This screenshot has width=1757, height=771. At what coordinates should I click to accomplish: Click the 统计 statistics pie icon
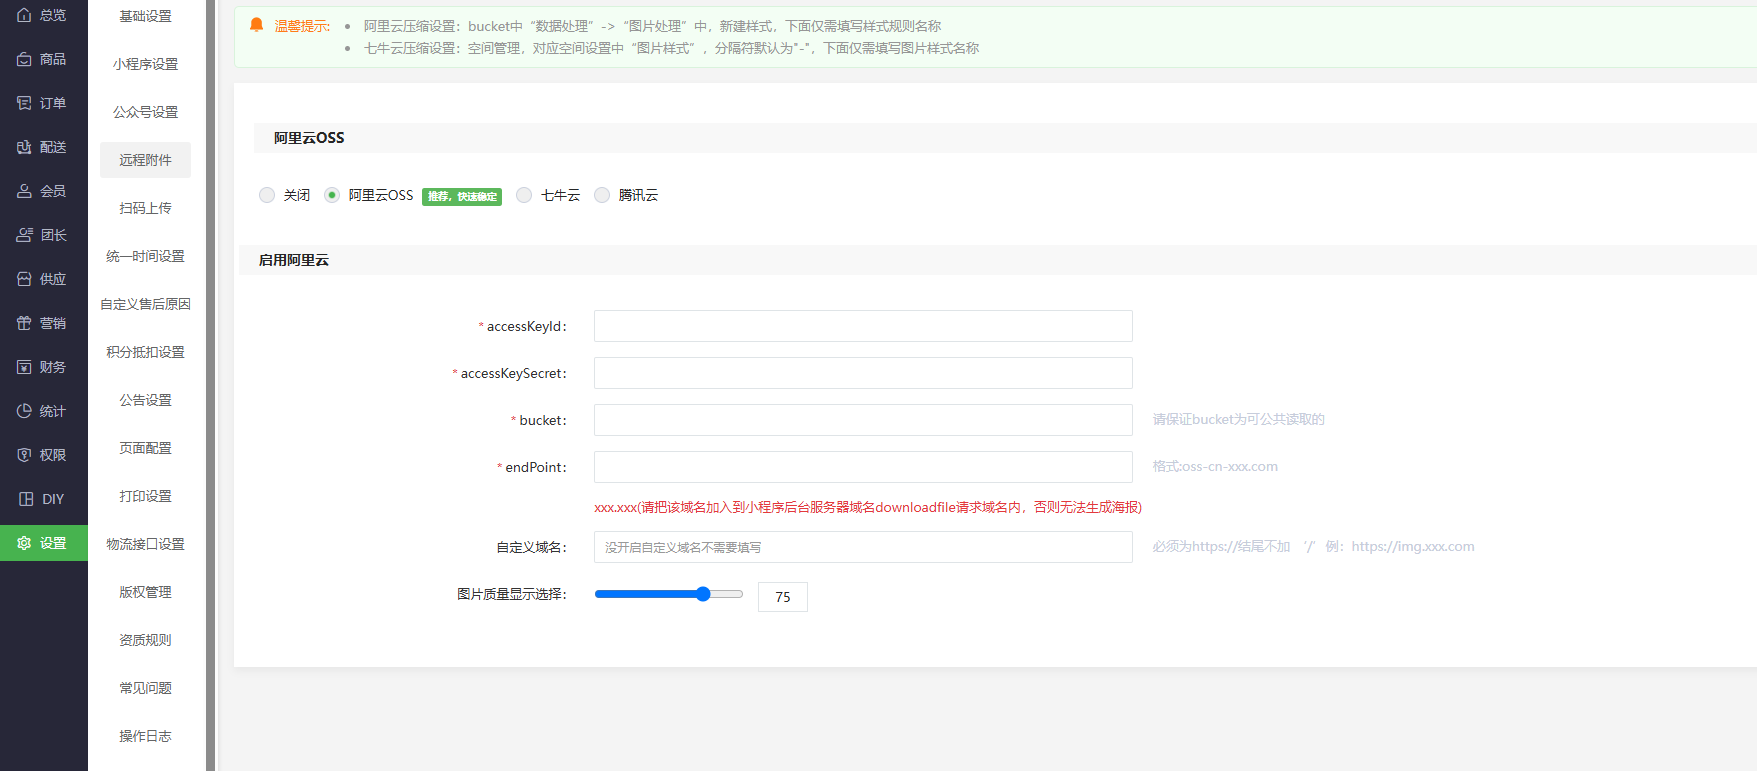tap(24, 411)
